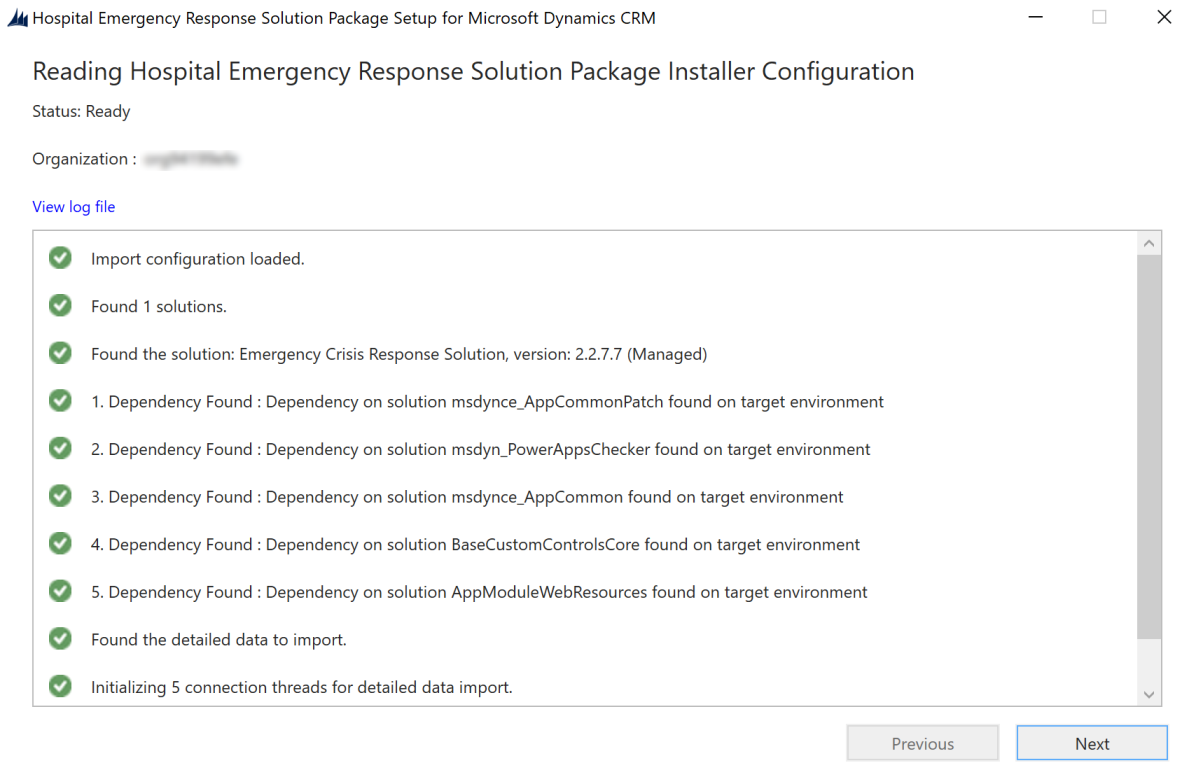Open the View log file link
The width and height of the screenshot is (1182, 770).
coord(74,207)
